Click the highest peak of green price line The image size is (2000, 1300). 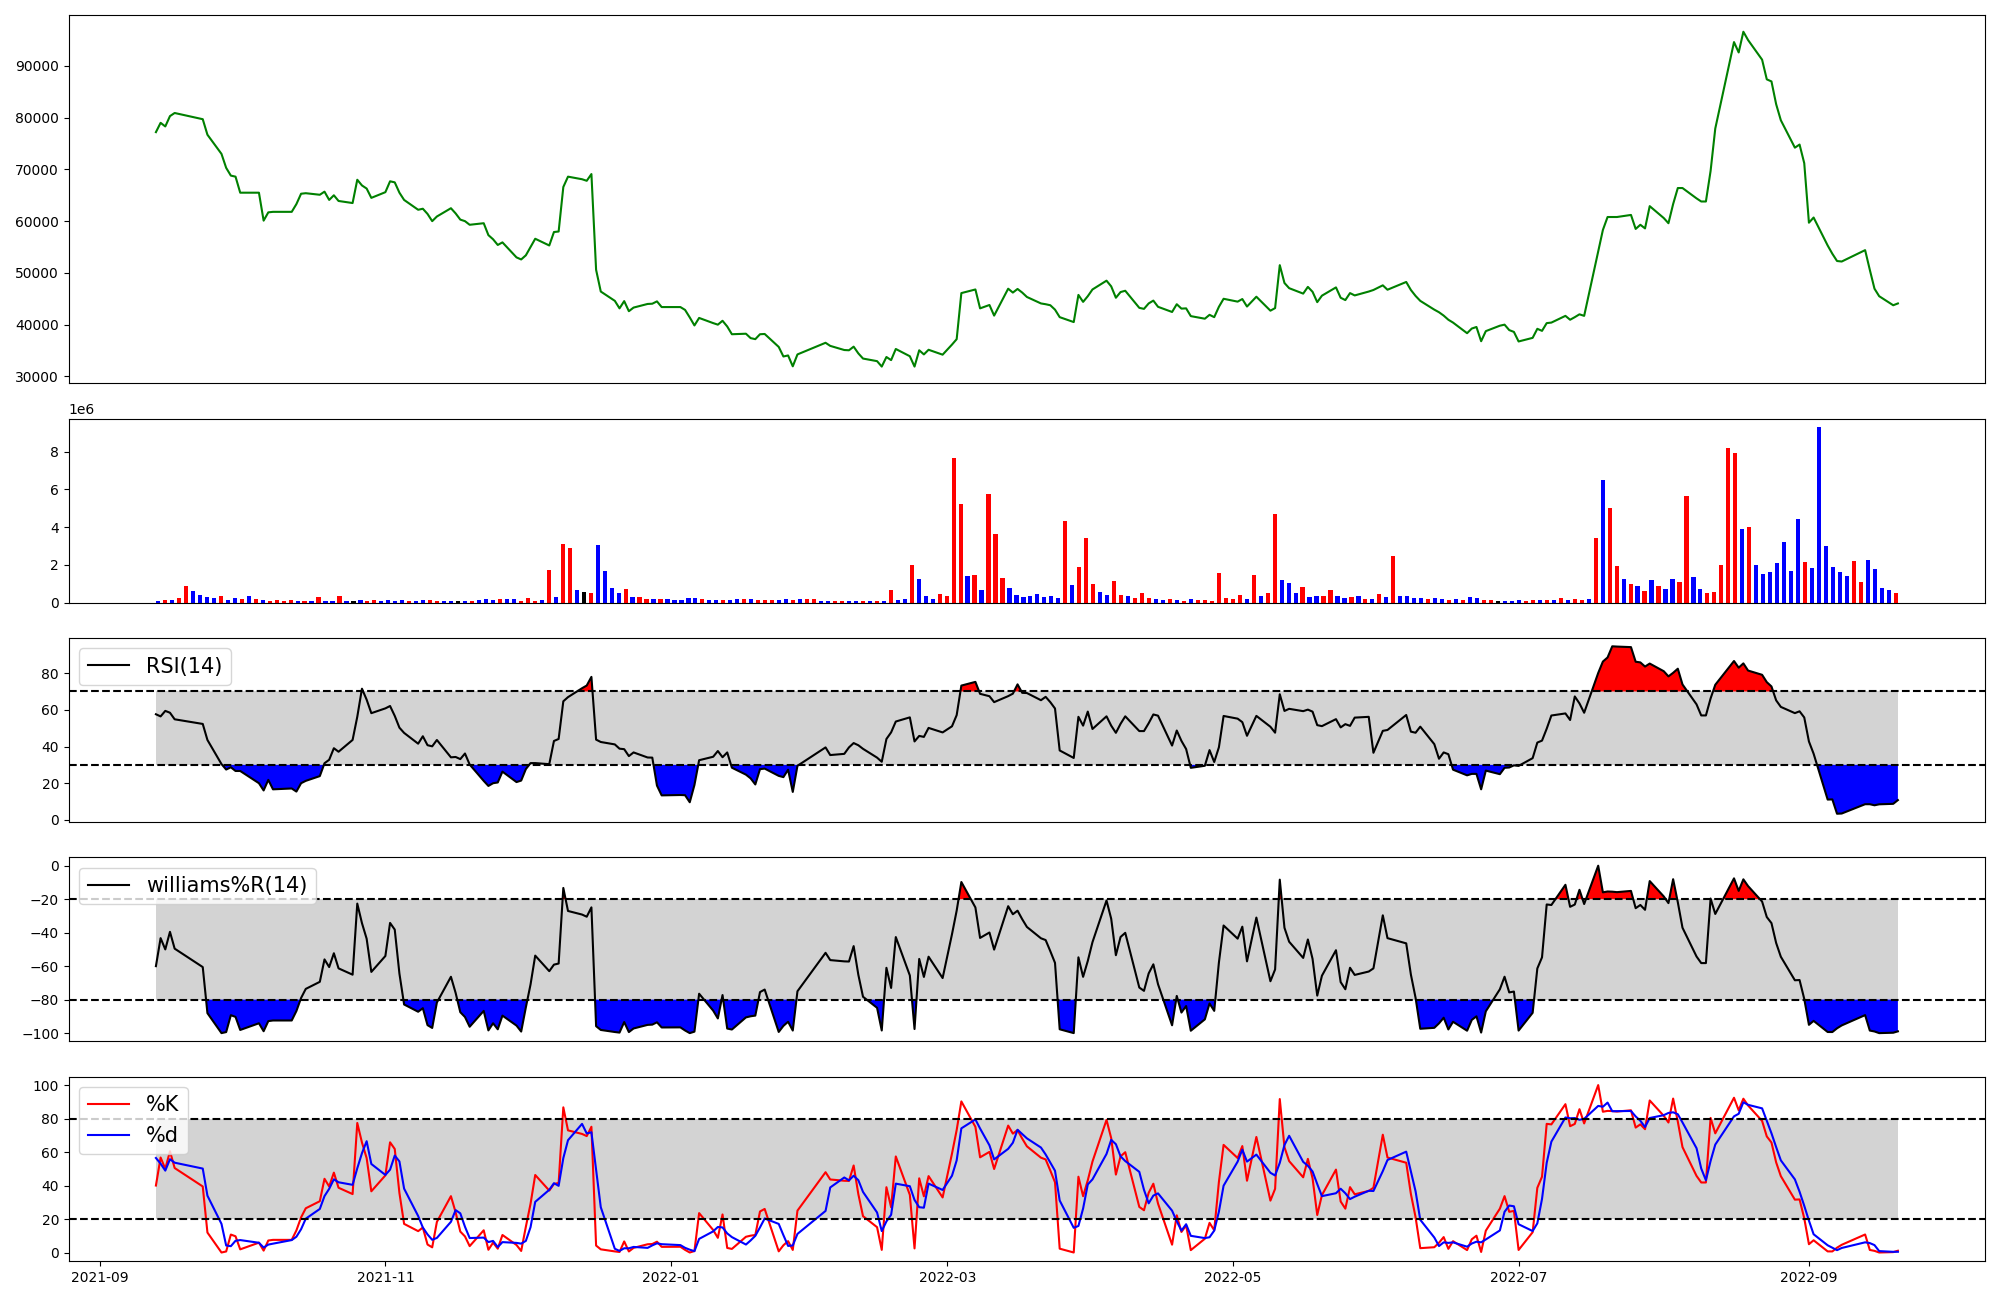click(1743, 33)
